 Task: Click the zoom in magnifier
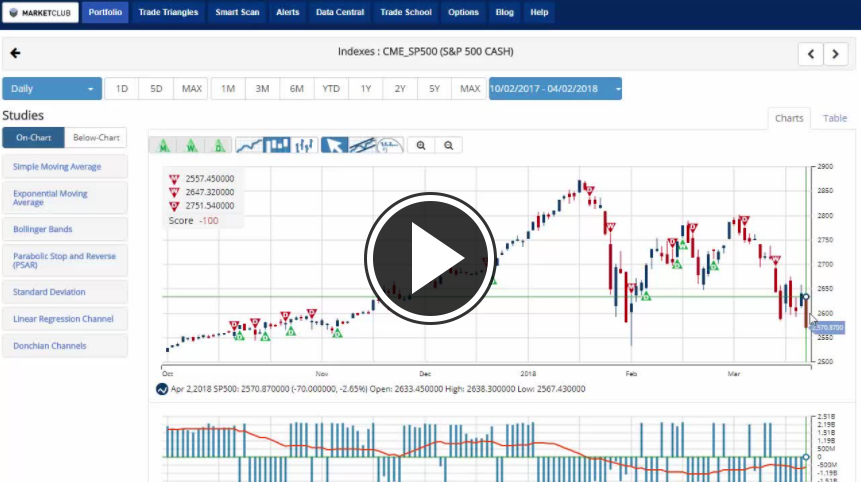coord(422,145)
